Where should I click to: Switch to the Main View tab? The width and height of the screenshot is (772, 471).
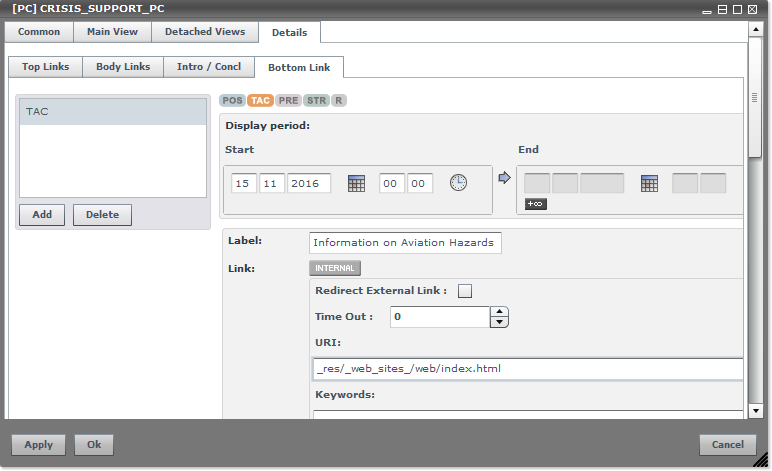[x=112, y=32]
